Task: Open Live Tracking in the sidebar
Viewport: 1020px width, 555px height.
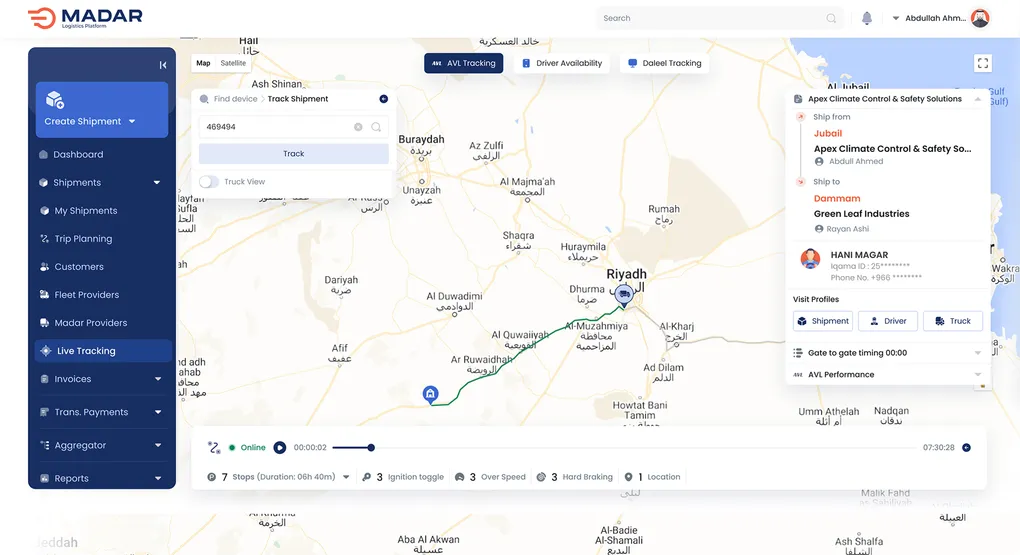Action: point(86,351)
